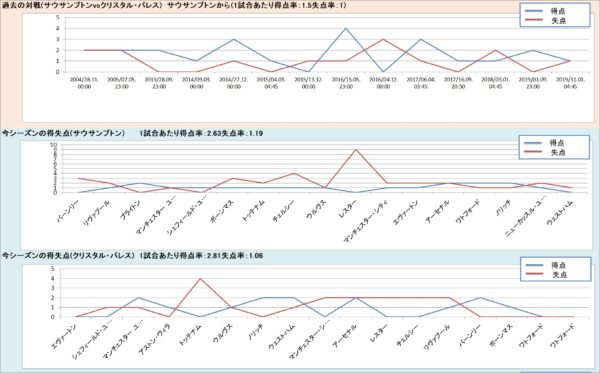Screen dimensions: 600x373
Task: Click 得点 legend label in the Crystal Palace chart
Action: click(559, 265)
